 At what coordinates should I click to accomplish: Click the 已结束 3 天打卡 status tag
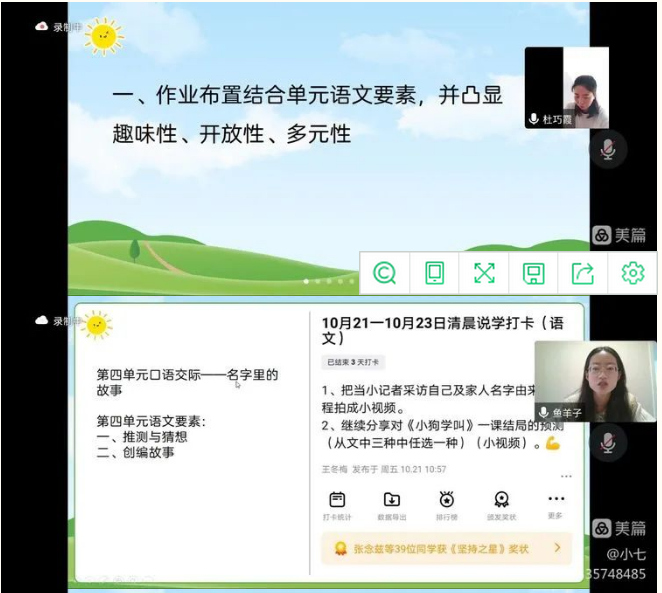[x=353, y=362]
